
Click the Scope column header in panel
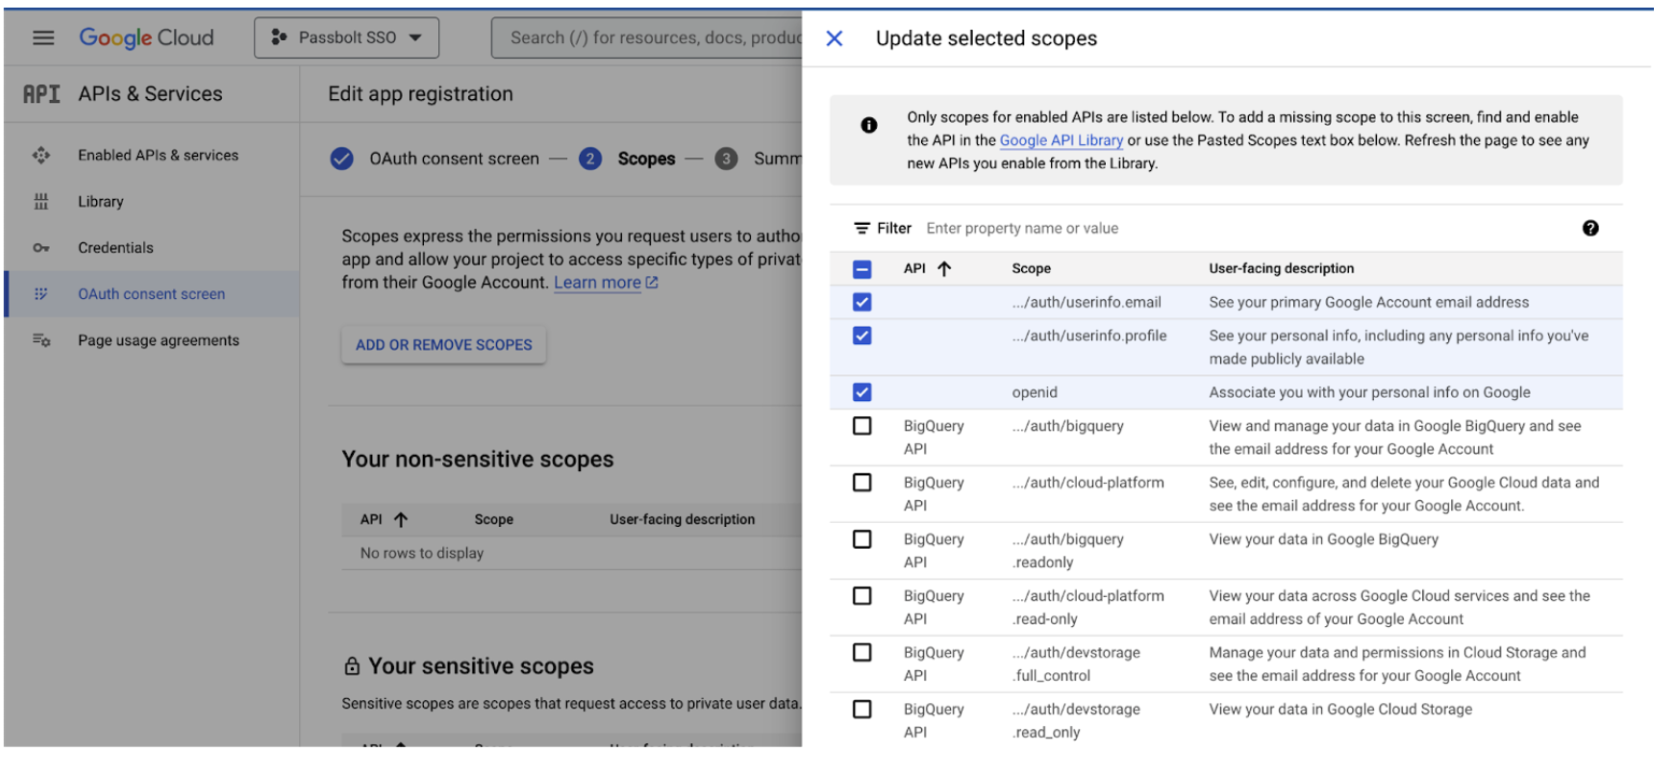[1031, 268]
